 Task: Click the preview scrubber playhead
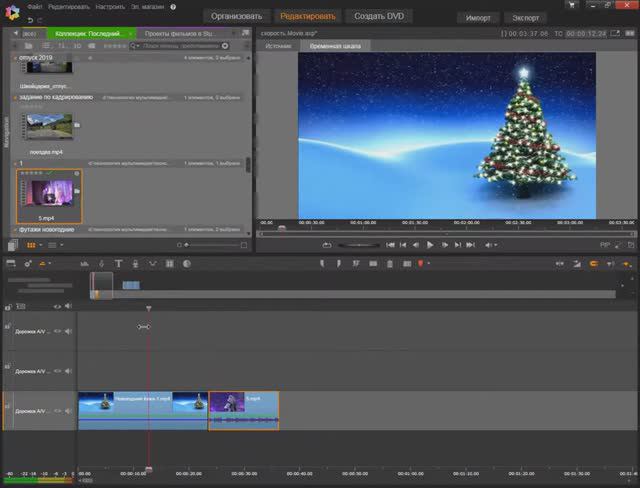282,228
